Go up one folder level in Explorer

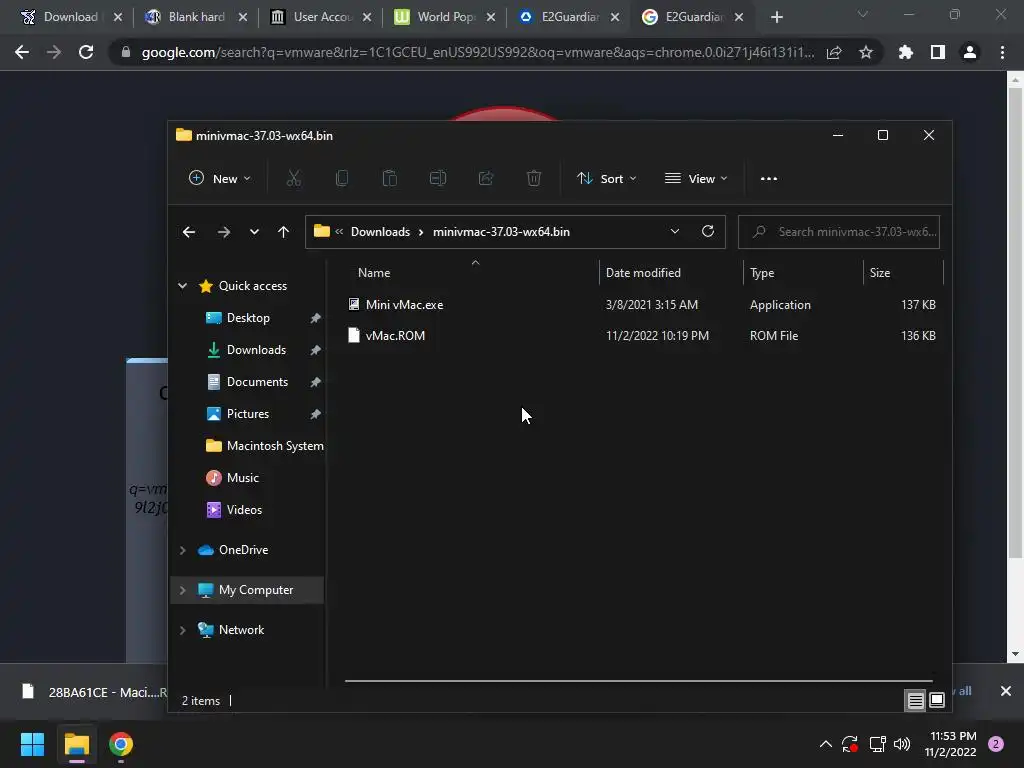tap(283, 232)
